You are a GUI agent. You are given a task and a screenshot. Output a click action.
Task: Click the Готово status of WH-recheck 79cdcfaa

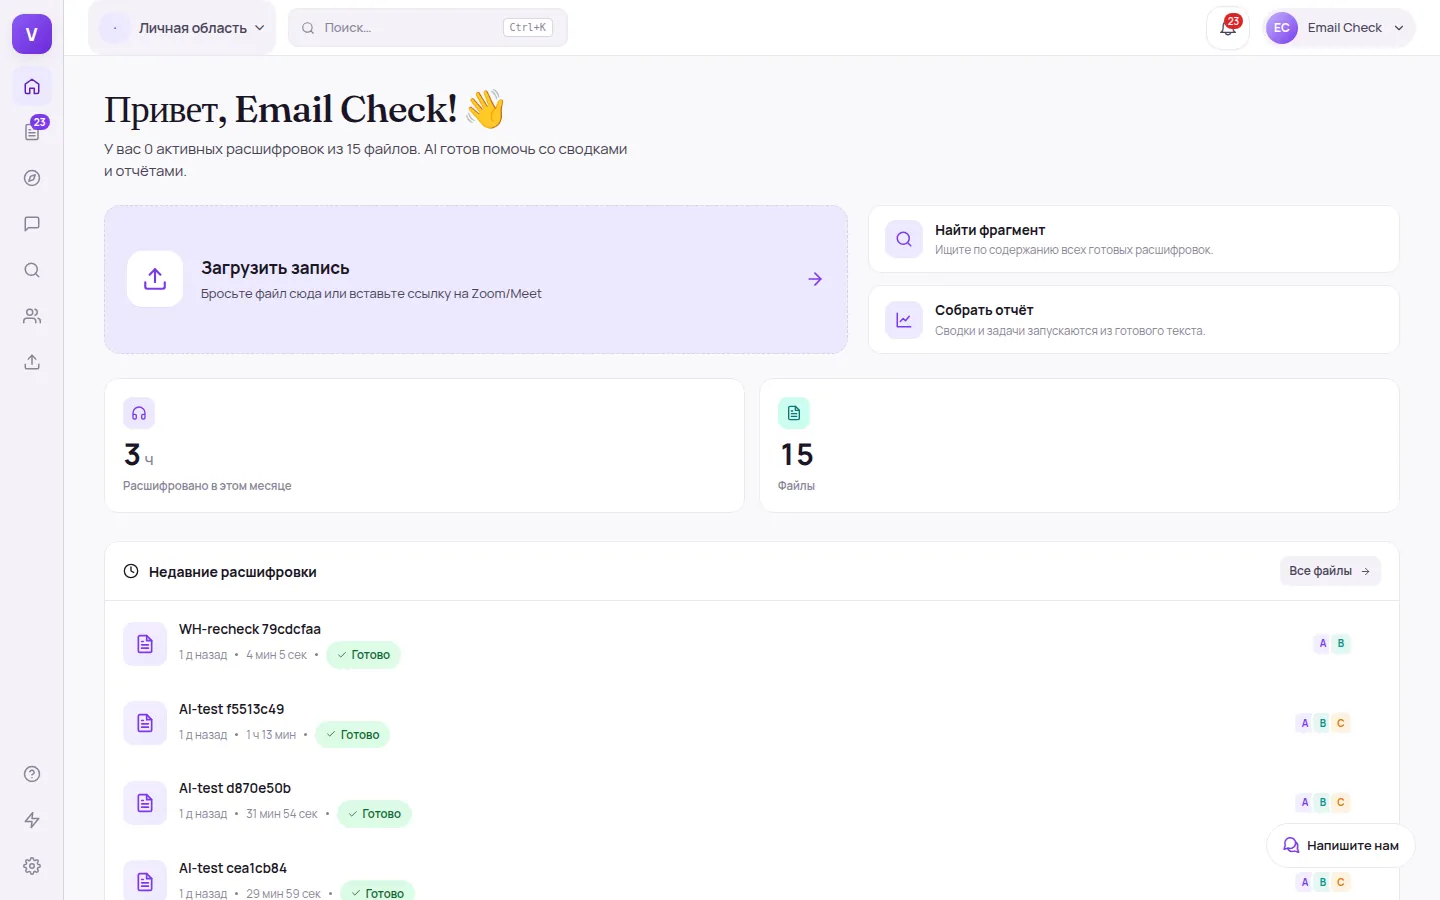tap(364, 655)
